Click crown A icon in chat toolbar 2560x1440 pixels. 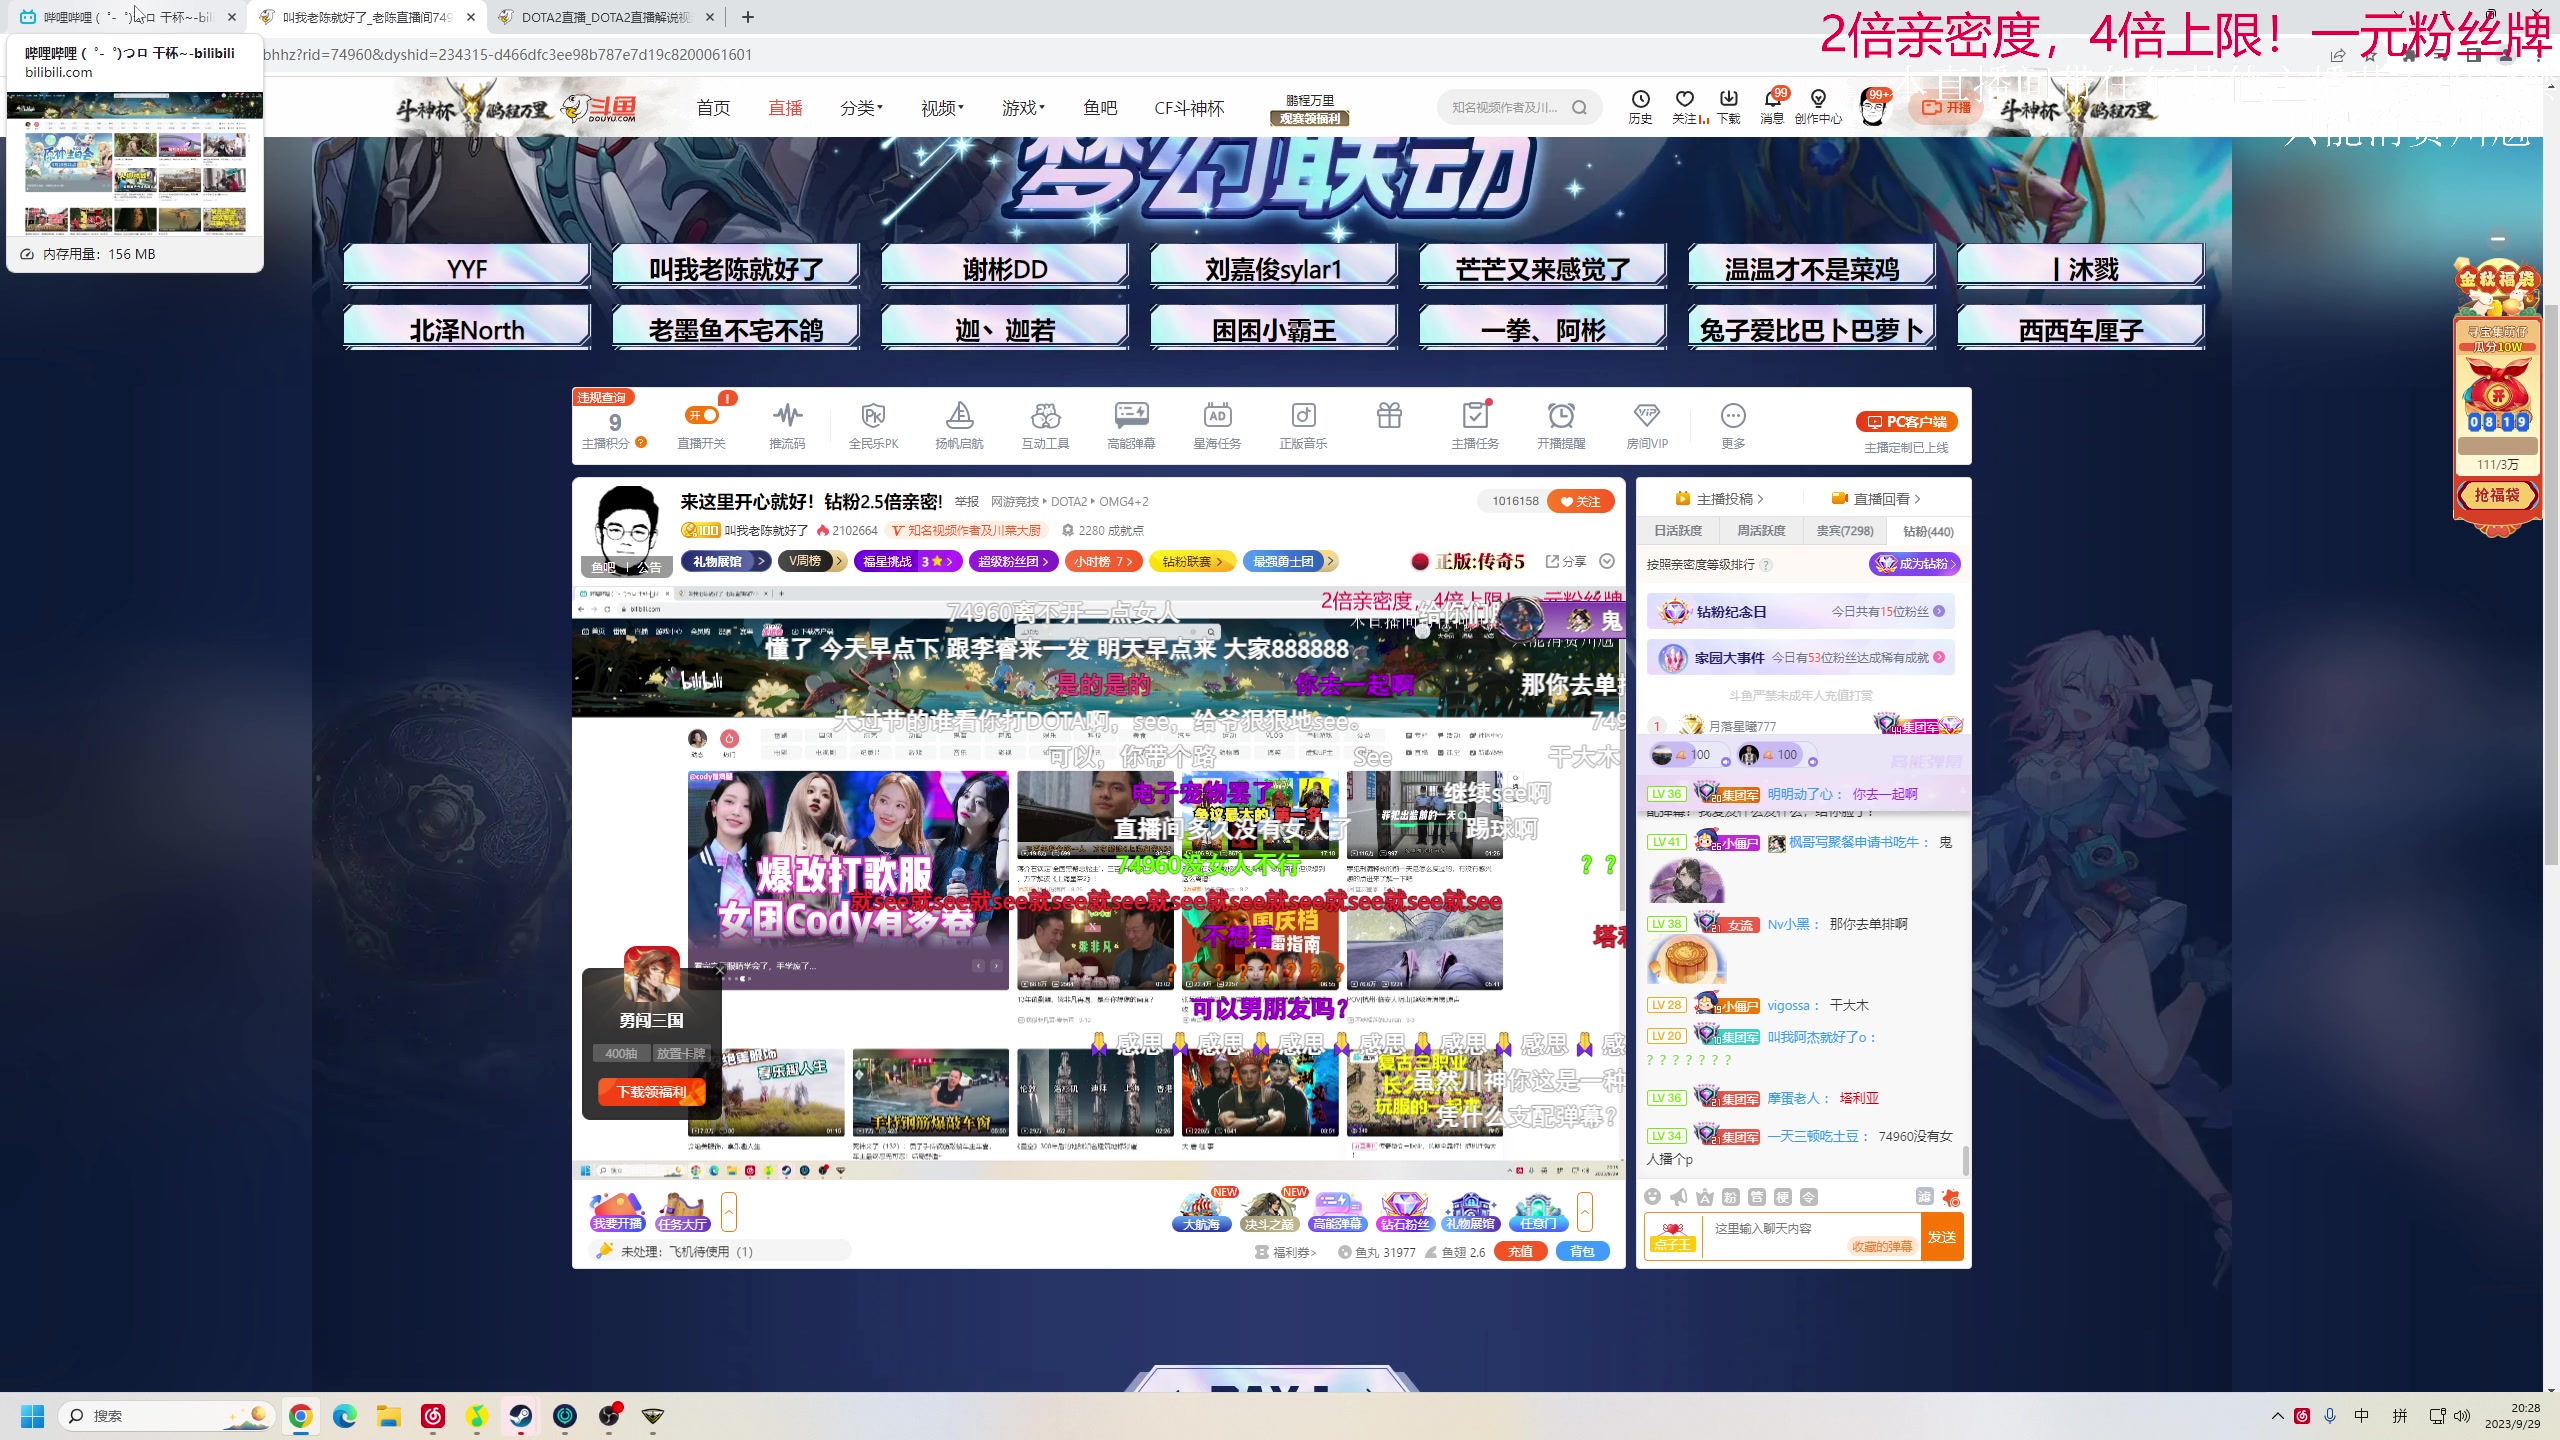tap(1705, 1197)
